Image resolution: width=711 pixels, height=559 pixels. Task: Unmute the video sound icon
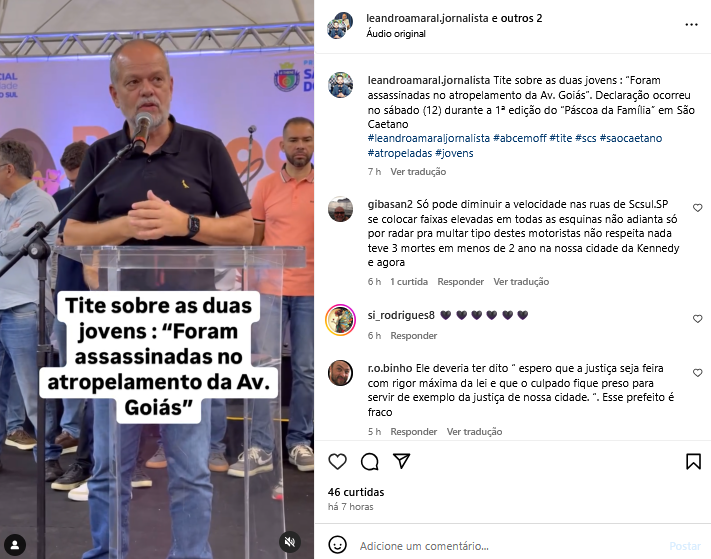pos(290,541)
